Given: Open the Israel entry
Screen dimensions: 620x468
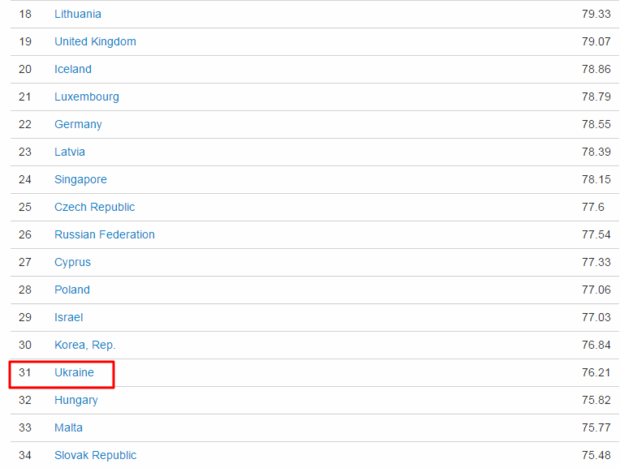Looking at the screenshot, I should (x=69, y=317).
